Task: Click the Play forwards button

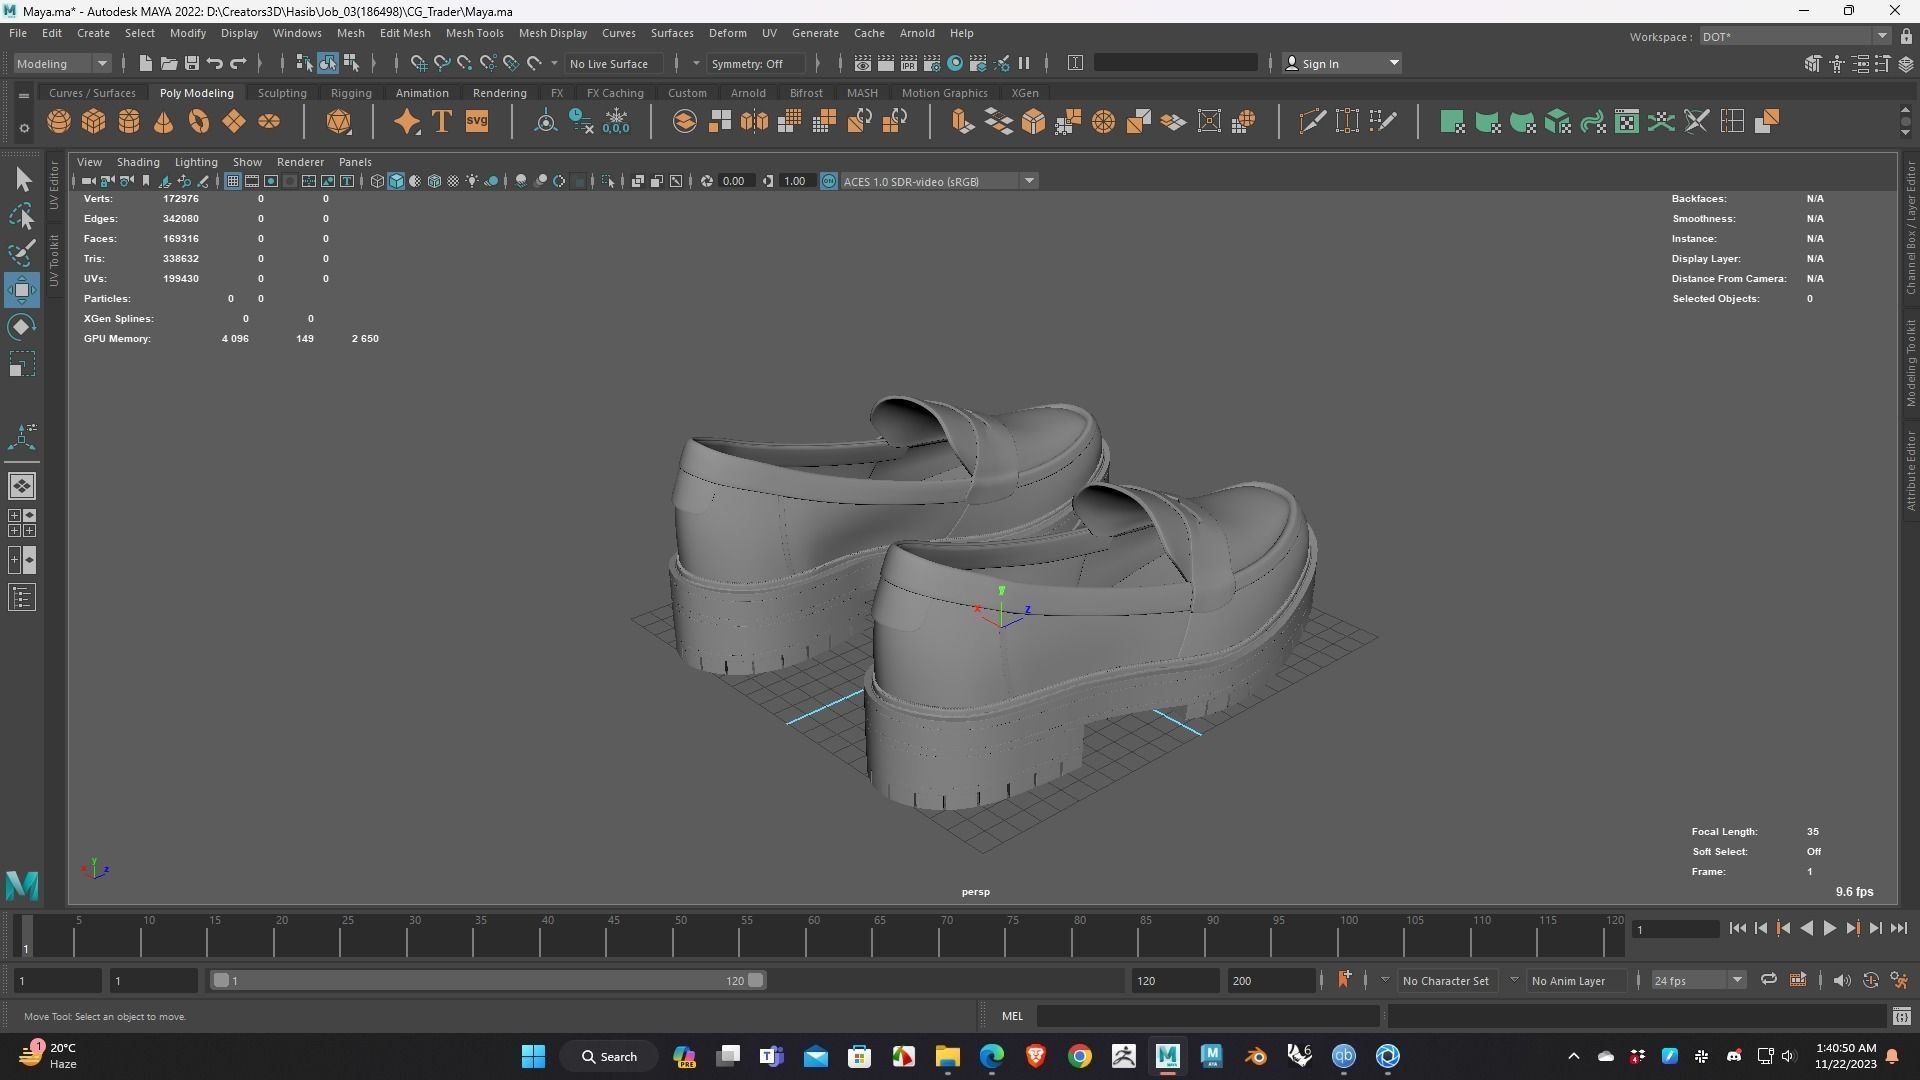Action: click(x=1829, y=929)
